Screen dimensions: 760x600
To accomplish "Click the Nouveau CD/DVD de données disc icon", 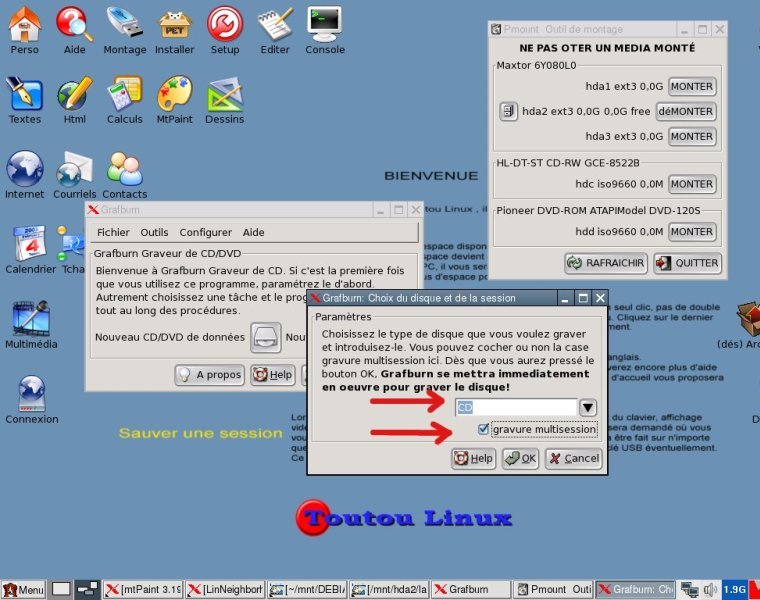I will (266, 338).
